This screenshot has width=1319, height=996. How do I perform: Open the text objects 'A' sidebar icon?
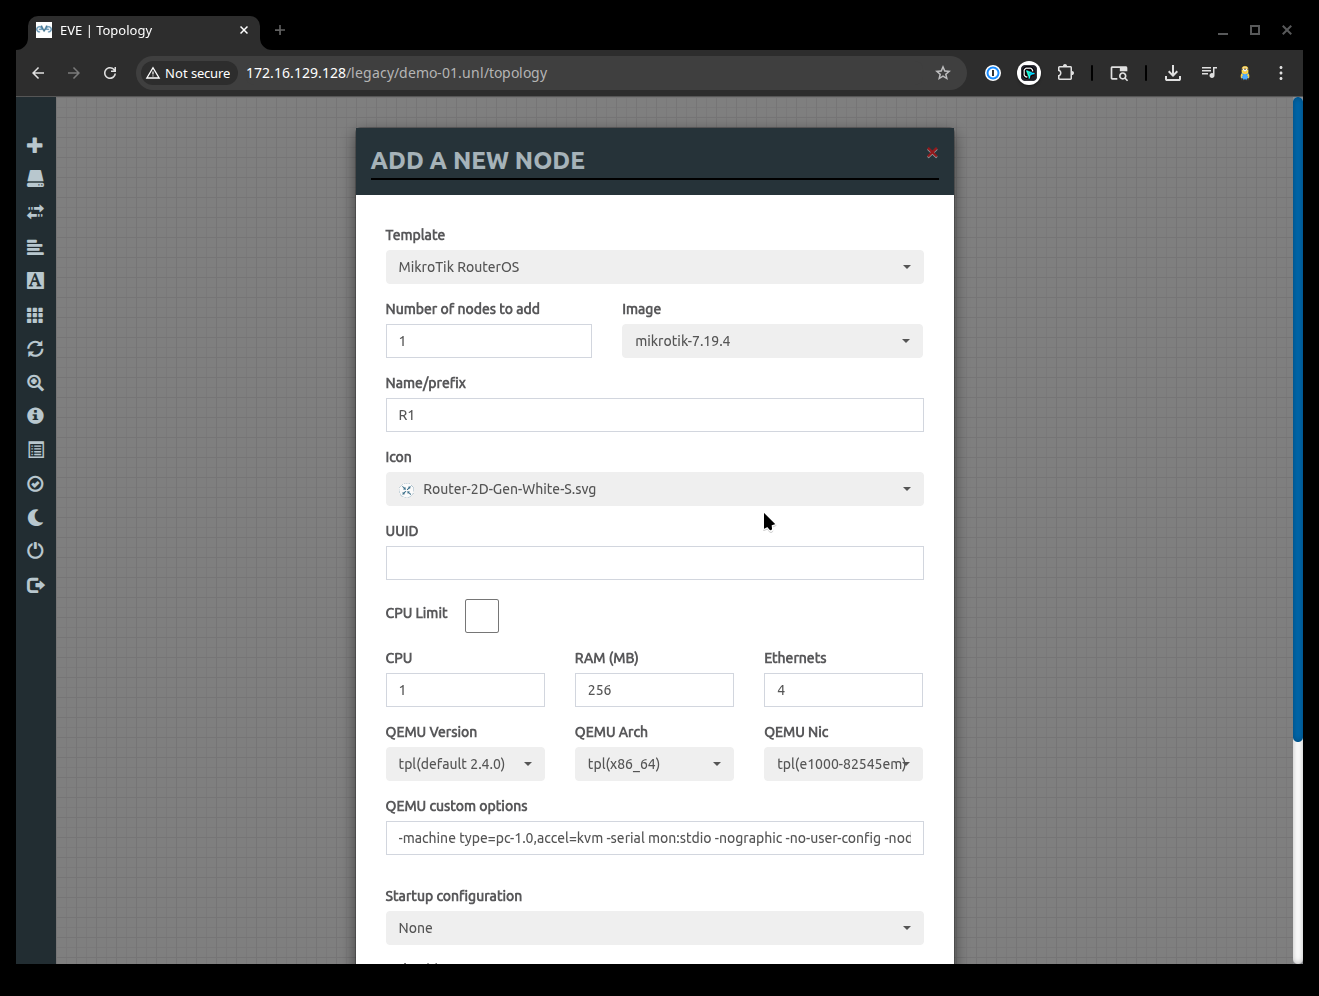click(x=35, y=281)
